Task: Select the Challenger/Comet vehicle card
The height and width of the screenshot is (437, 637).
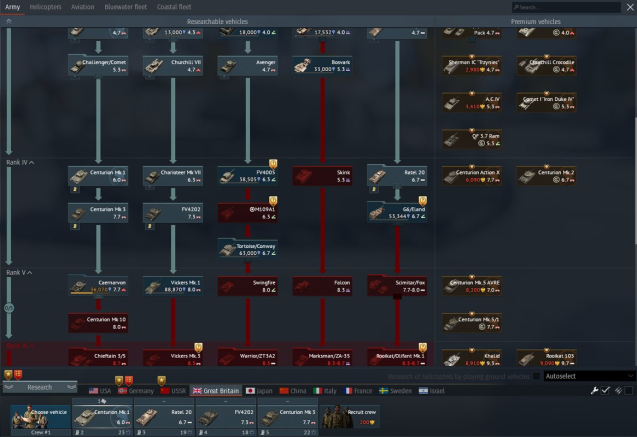Action: (99, 66)
